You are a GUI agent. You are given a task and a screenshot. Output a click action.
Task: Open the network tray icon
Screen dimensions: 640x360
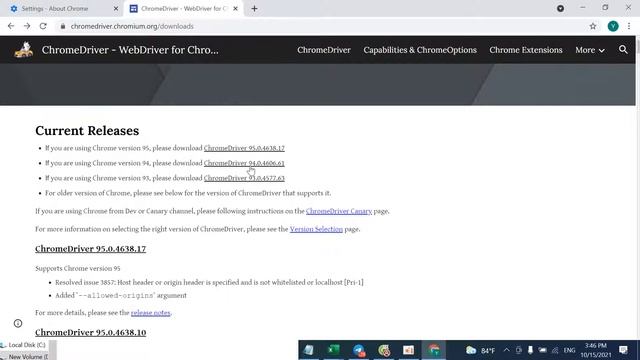555,350
